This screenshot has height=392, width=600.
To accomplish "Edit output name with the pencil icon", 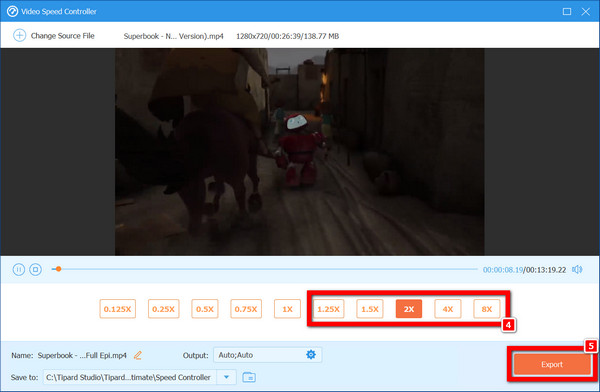I will click(x=138, y=355).
